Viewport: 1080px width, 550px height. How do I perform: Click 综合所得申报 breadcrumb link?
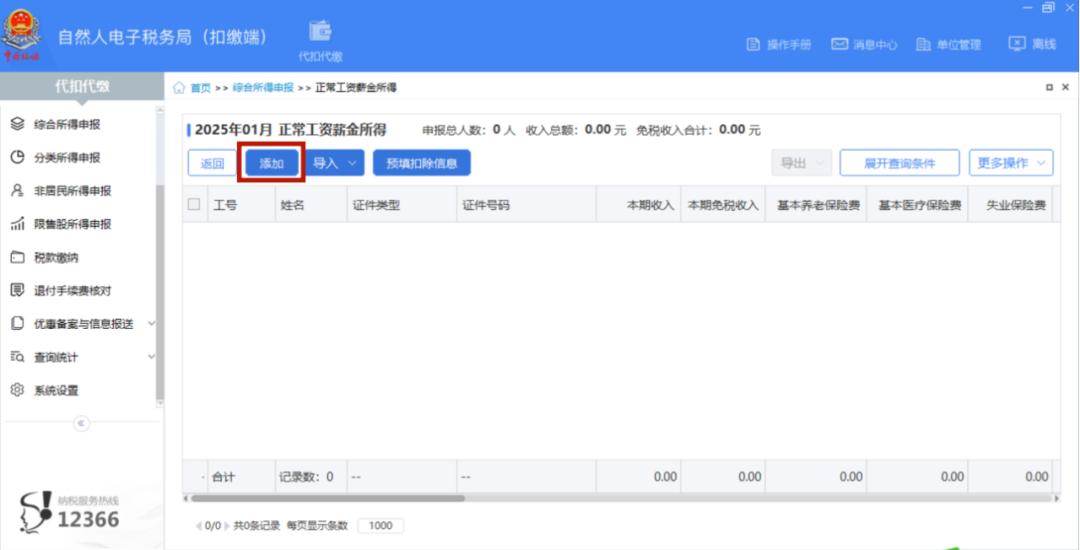point(263,88)
